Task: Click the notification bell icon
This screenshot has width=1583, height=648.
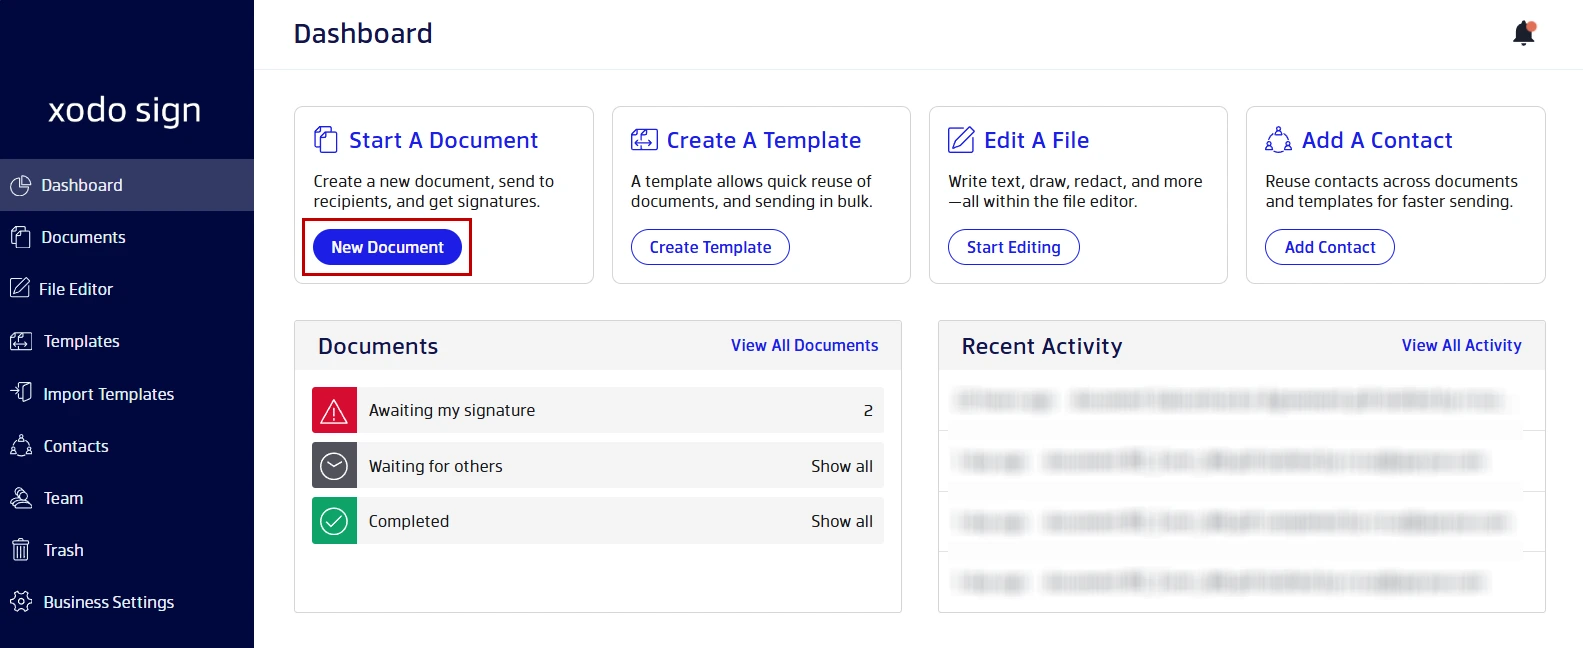Action: point(1523,33)
